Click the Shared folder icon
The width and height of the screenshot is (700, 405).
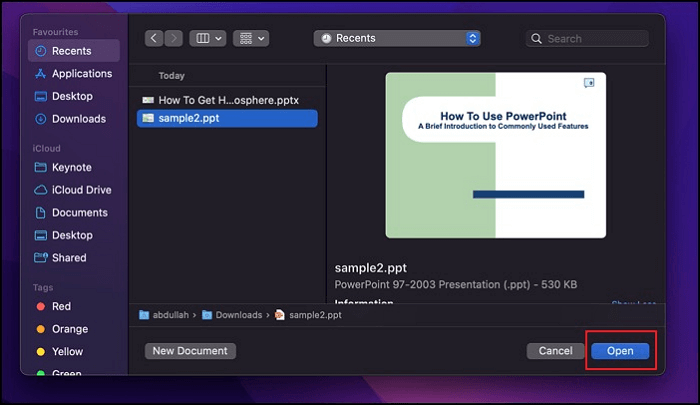[41, 258]
